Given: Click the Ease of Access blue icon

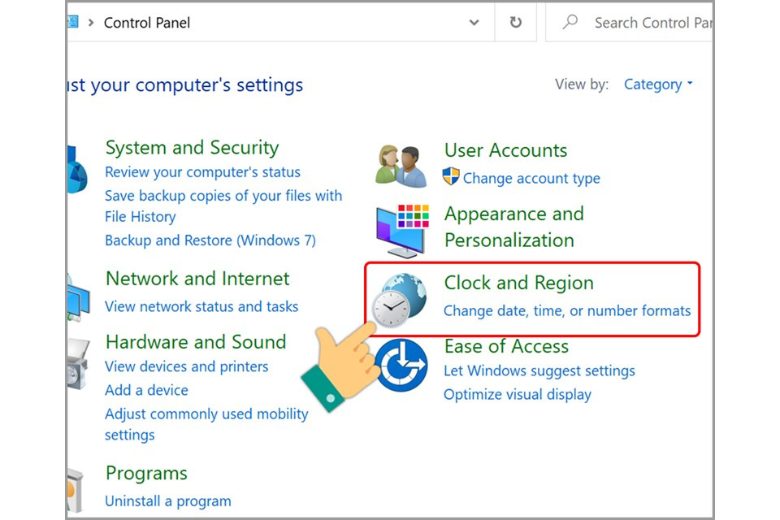Looking at the screenshot, I should [401, 365].
